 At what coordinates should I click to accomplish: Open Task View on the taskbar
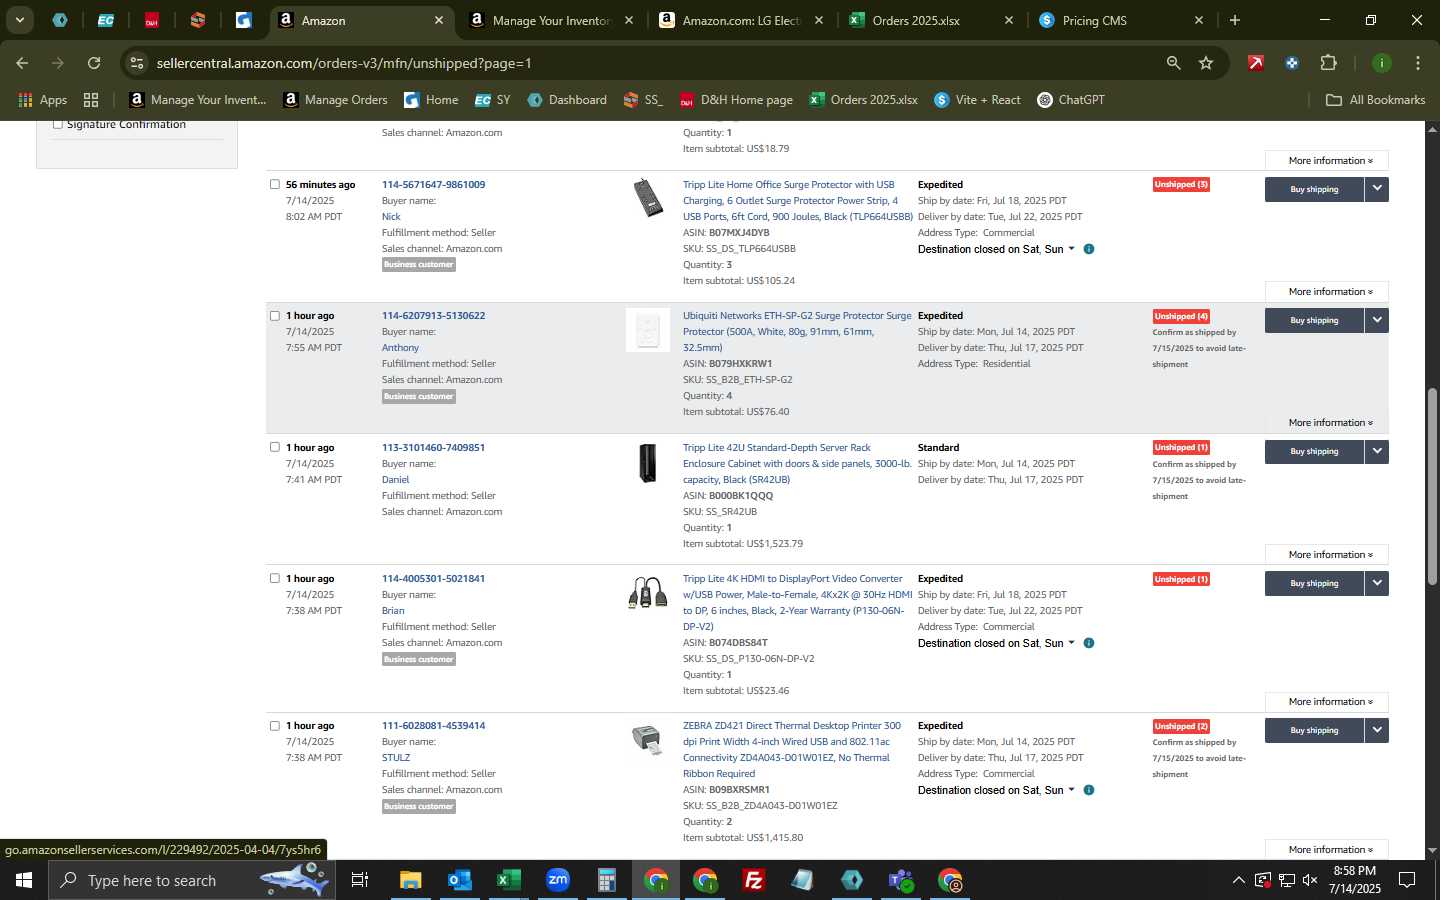tap(360, 880)
